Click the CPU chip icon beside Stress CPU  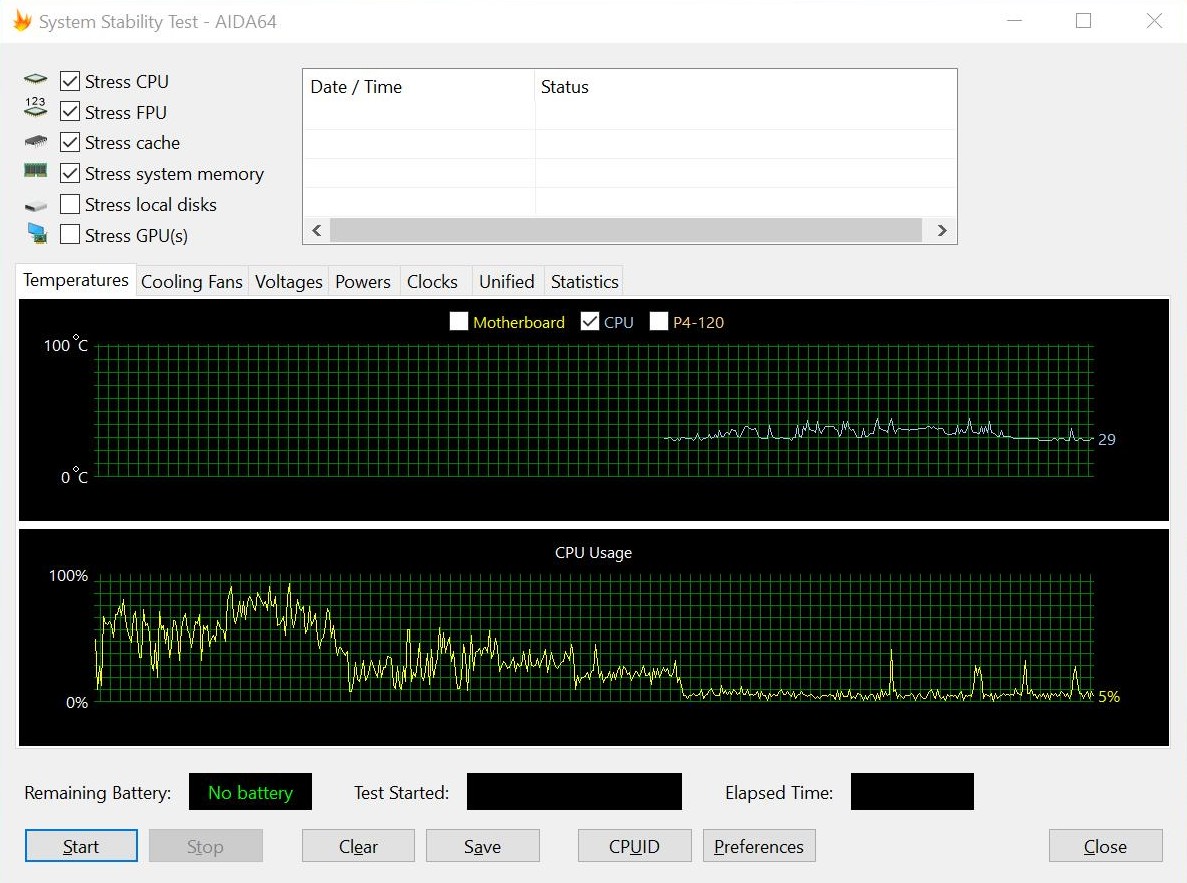coord(35,79)
